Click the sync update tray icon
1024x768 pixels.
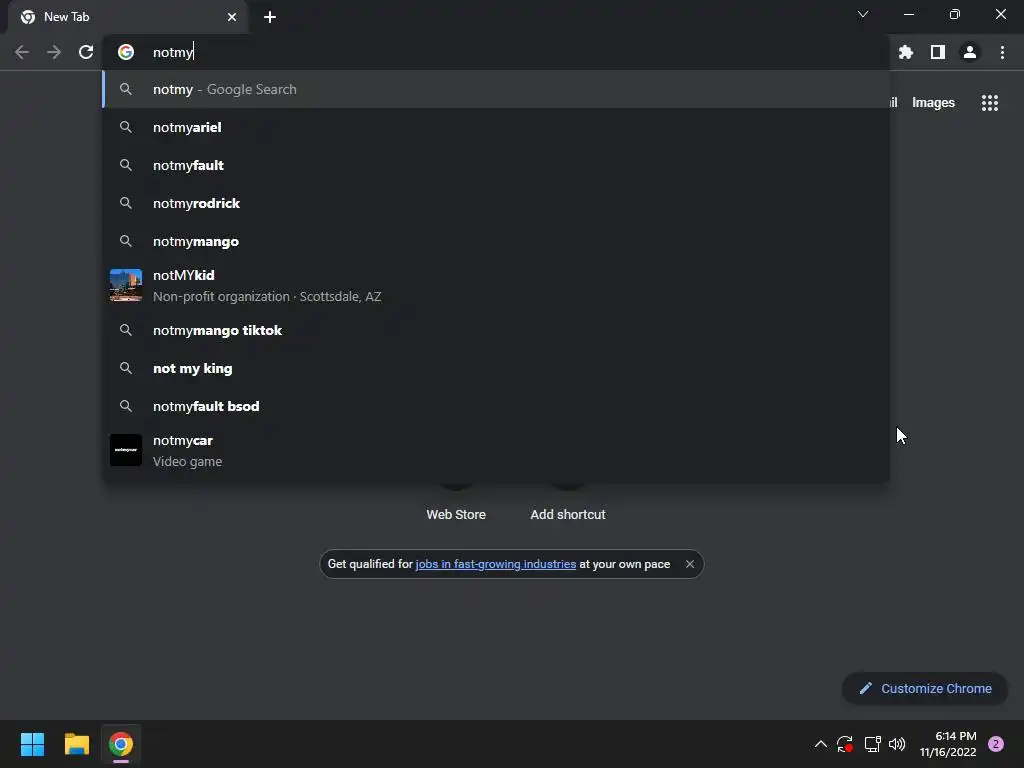[x=845, y=744]
